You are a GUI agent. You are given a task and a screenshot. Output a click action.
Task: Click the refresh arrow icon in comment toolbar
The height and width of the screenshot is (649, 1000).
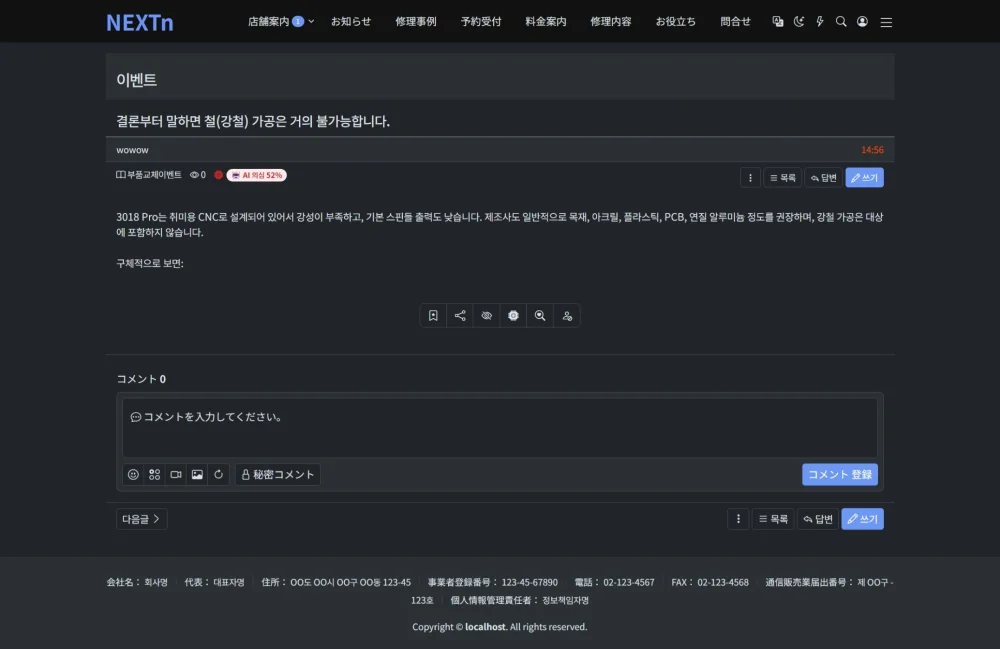[218, 474]
